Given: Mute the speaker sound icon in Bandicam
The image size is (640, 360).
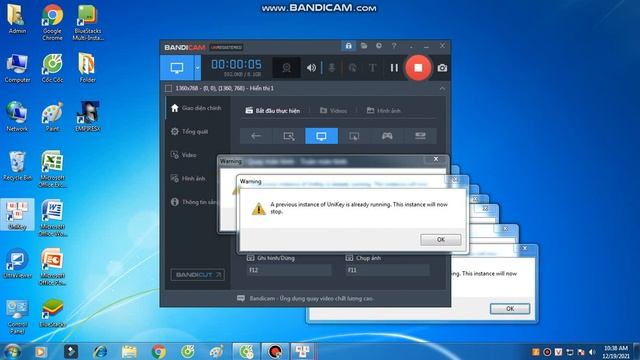Looking at the screenshot, I should (311, 68).
